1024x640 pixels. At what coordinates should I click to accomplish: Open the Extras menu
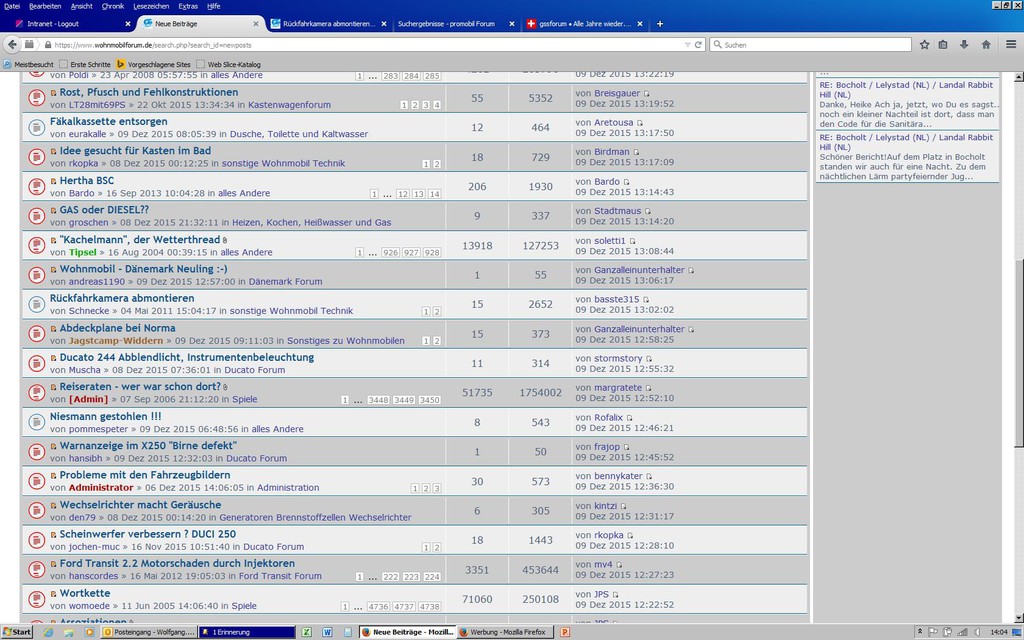tap(188, 6)
